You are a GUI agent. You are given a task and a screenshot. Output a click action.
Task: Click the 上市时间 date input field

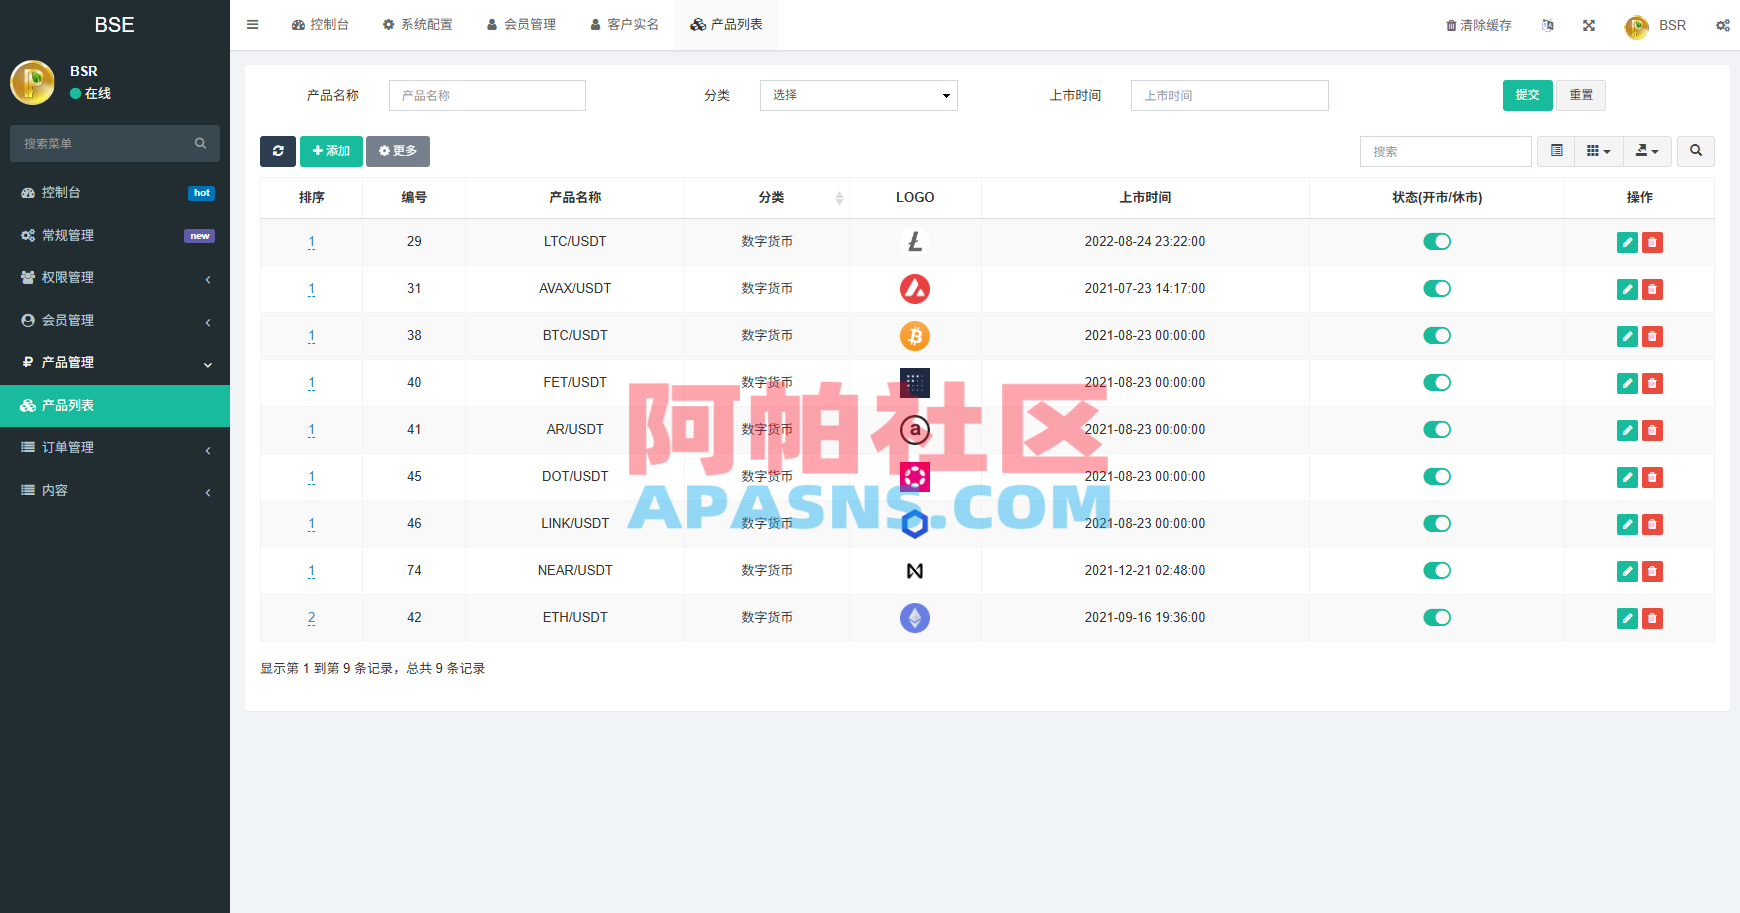pyautogui.click(x=1230, y=95)
